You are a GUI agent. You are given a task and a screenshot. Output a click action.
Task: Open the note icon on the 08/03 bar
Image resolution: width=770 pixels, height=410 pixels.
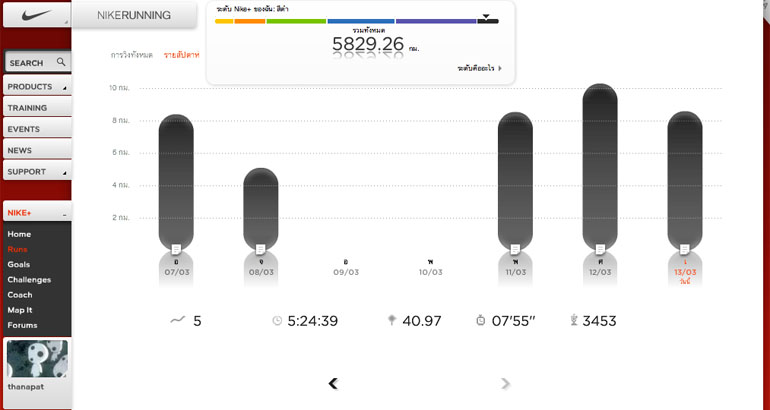[x=261, y=247]
